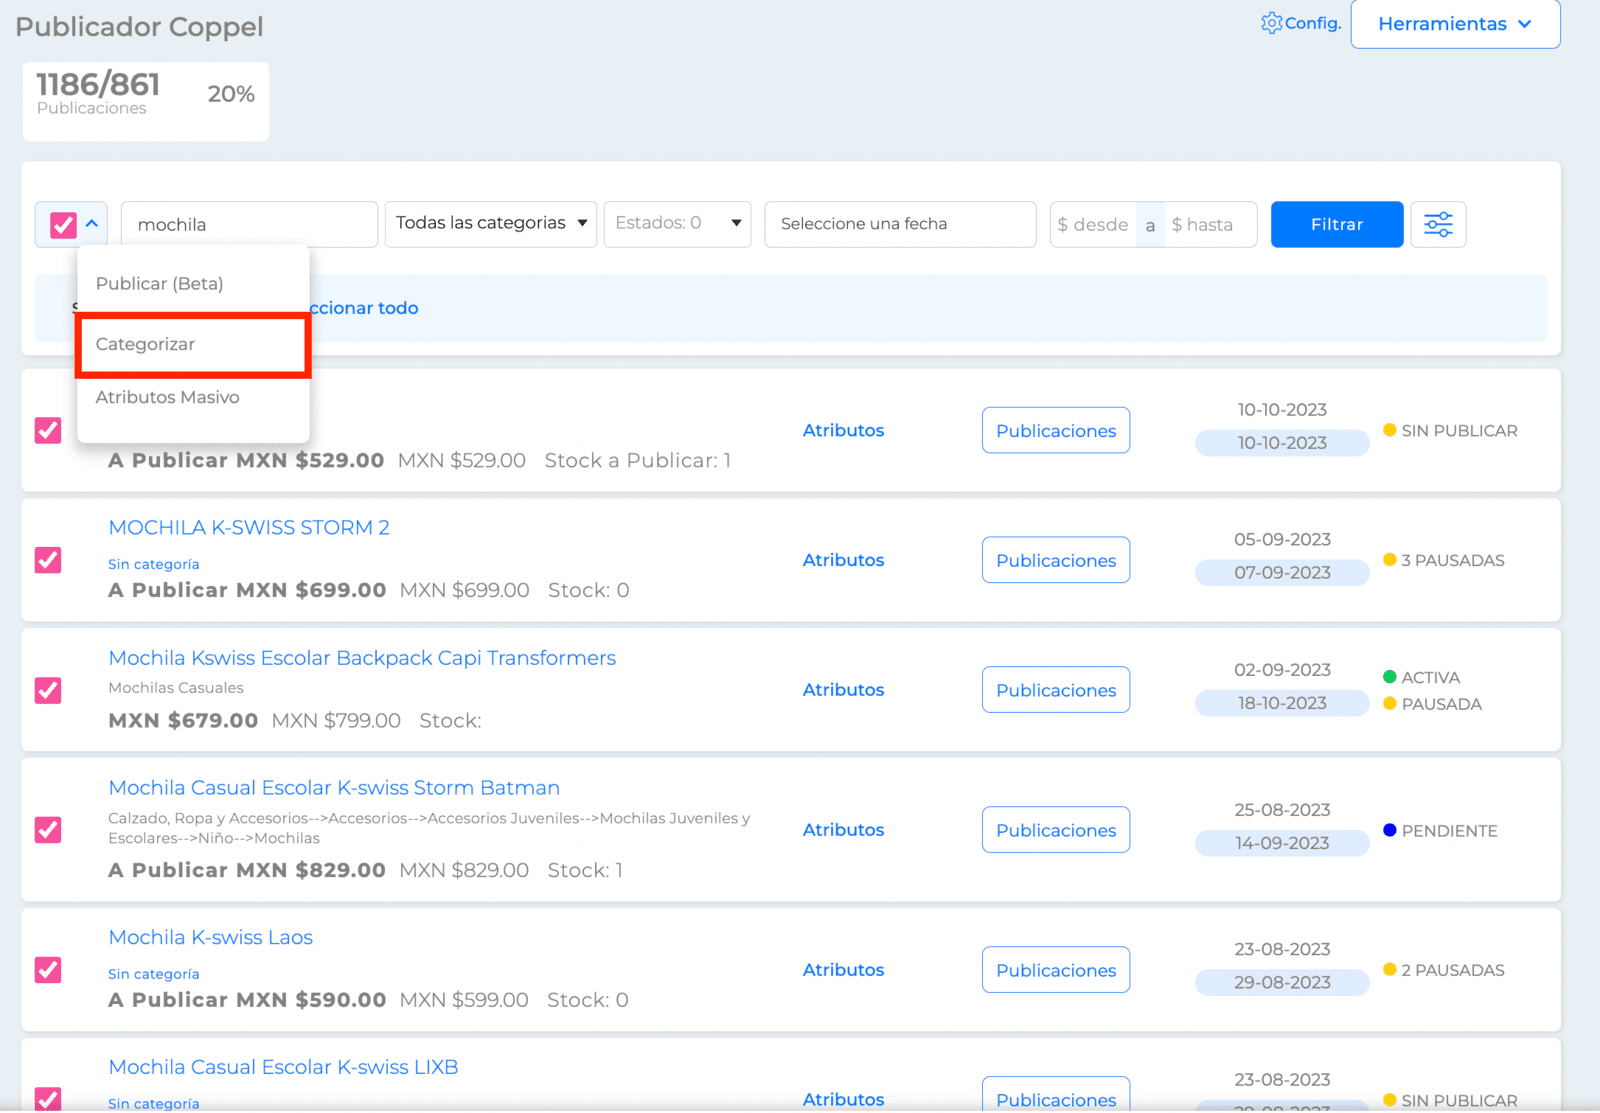Viewport: 1600px width, 1113px height.
Task: Click the $ desde price field
Action: click(x=1093, y=225)
